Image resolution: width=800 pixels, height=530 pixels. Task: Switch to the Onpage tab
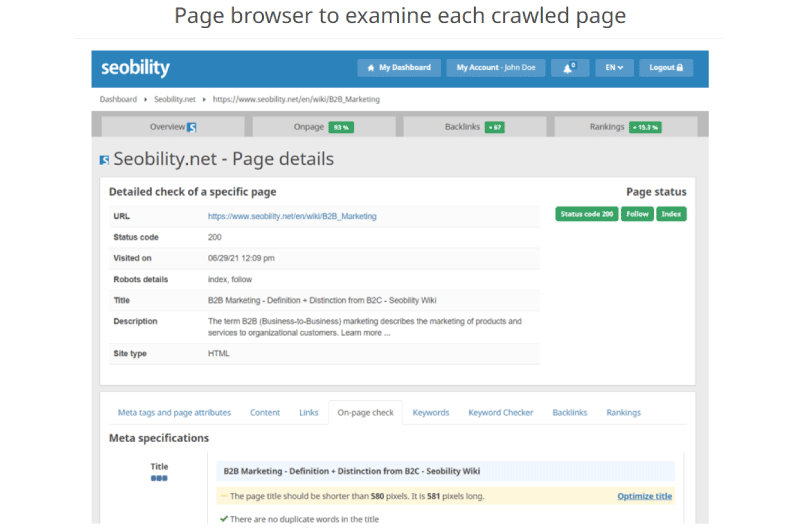[323, 127]
